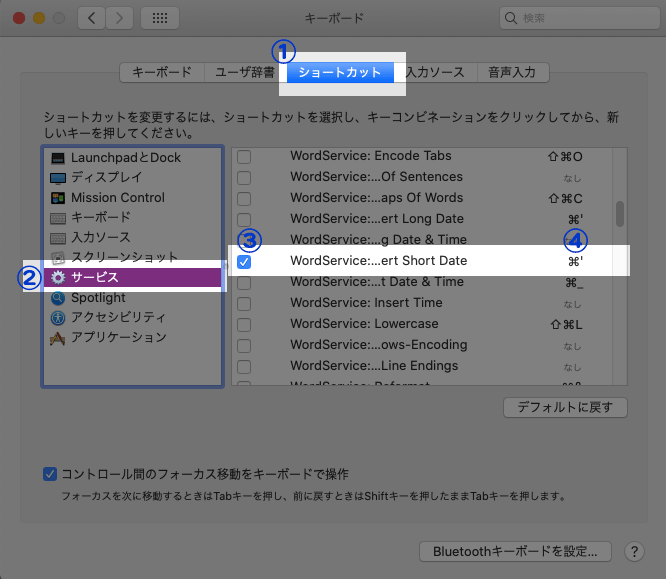
Task: Enable the WordService: Encode Tabs checkbox
Action: (x=244, y=156)
